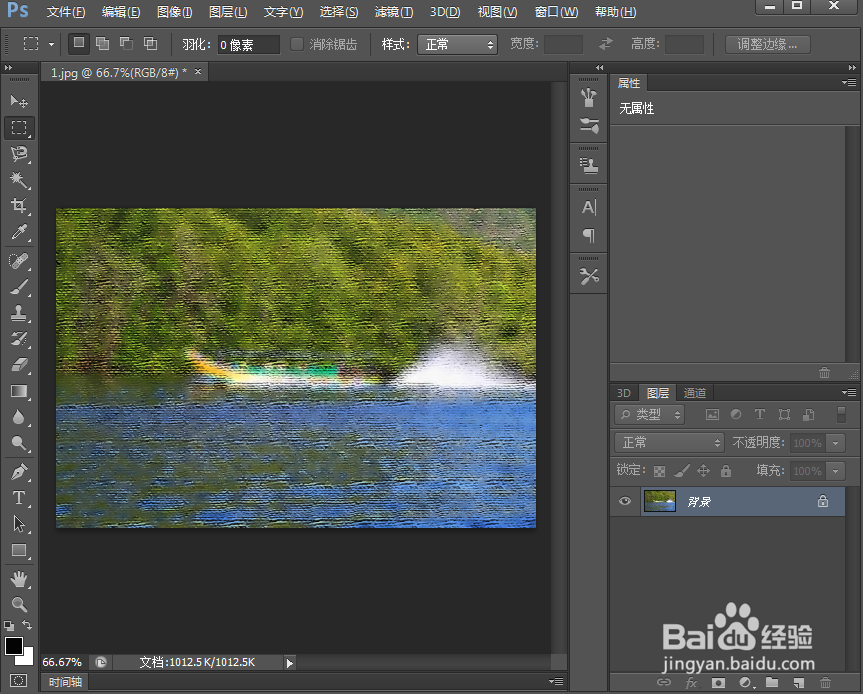
Task: Add a layer mask
Action: tap(718, 682)
